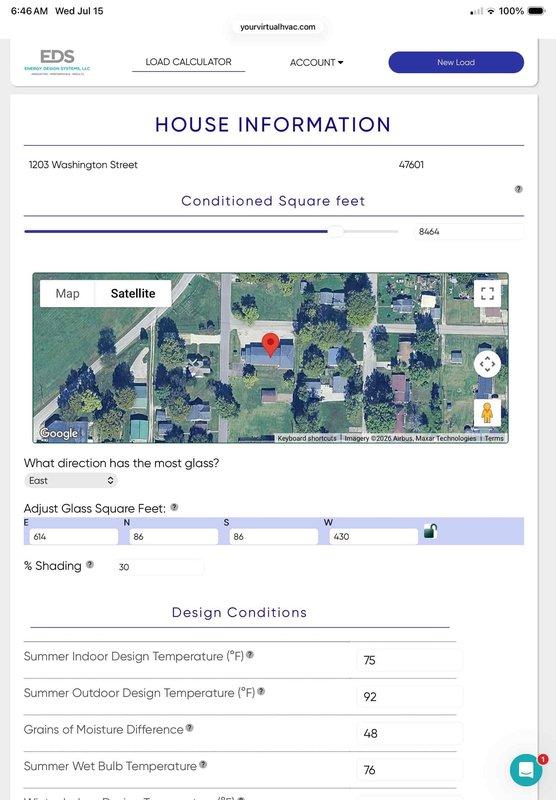This screenshot has width=556, height=800.
Task: Expand the Account dropdown menu
Action: point(316,62)
